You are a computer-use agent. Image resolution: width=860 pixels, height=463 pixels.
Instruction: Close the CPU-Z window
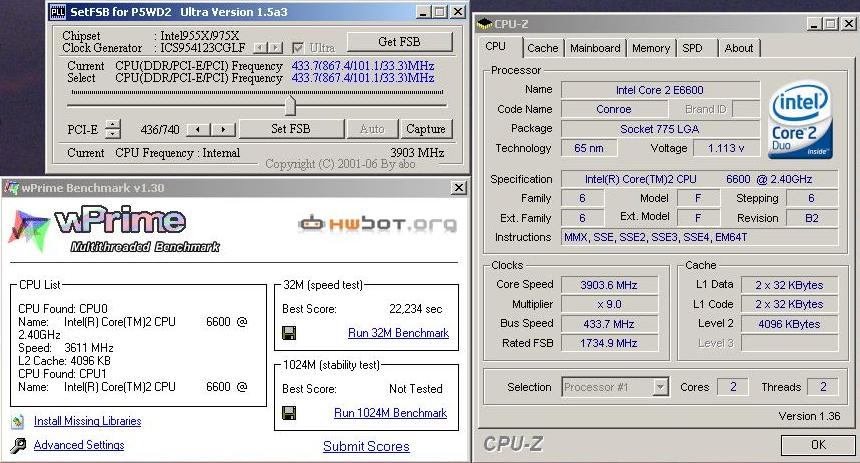[848, 24]
